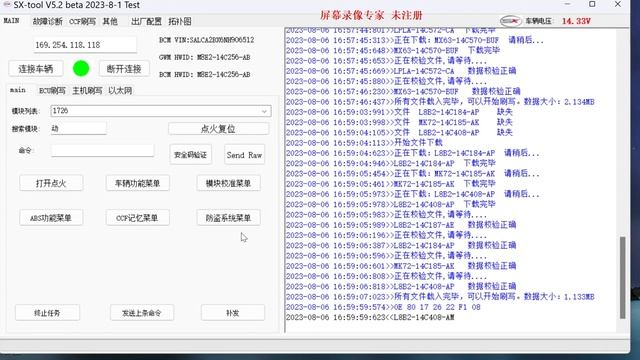Viewport: 640px width, 360px height.
Task: Switch to the main tab
Action: tap(18, 90)
